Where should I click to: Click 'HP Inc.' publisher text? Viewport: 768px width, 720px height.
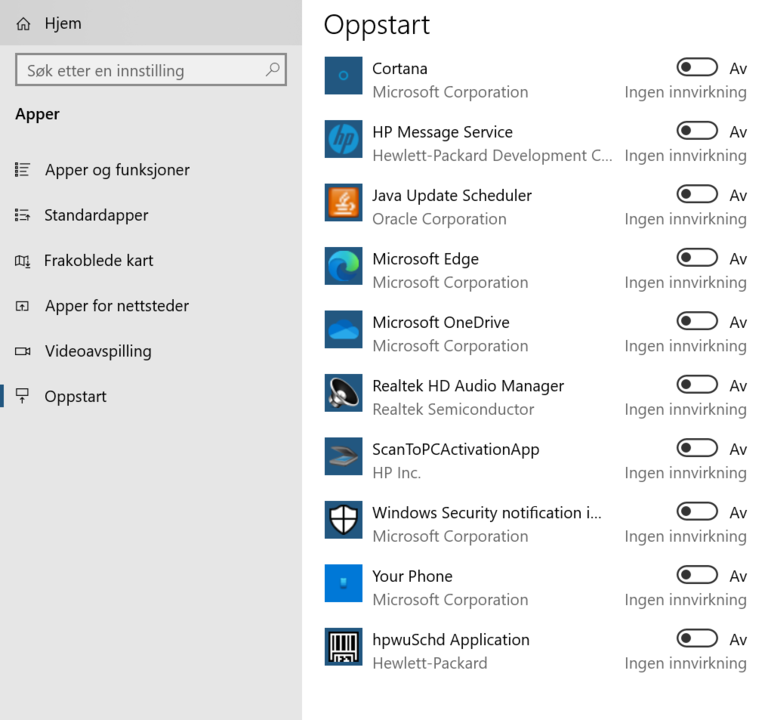coord(396,473)
